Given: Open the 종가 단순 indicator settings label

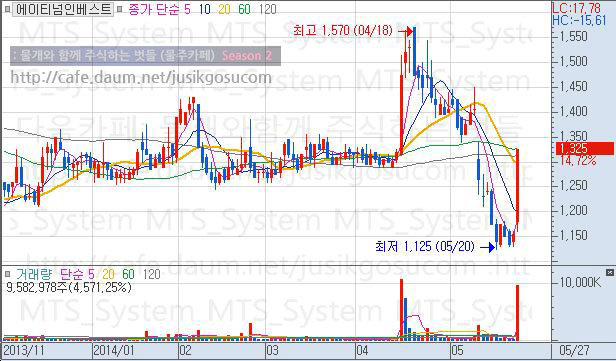Looking at the screenshot, I should click(154, 9).
